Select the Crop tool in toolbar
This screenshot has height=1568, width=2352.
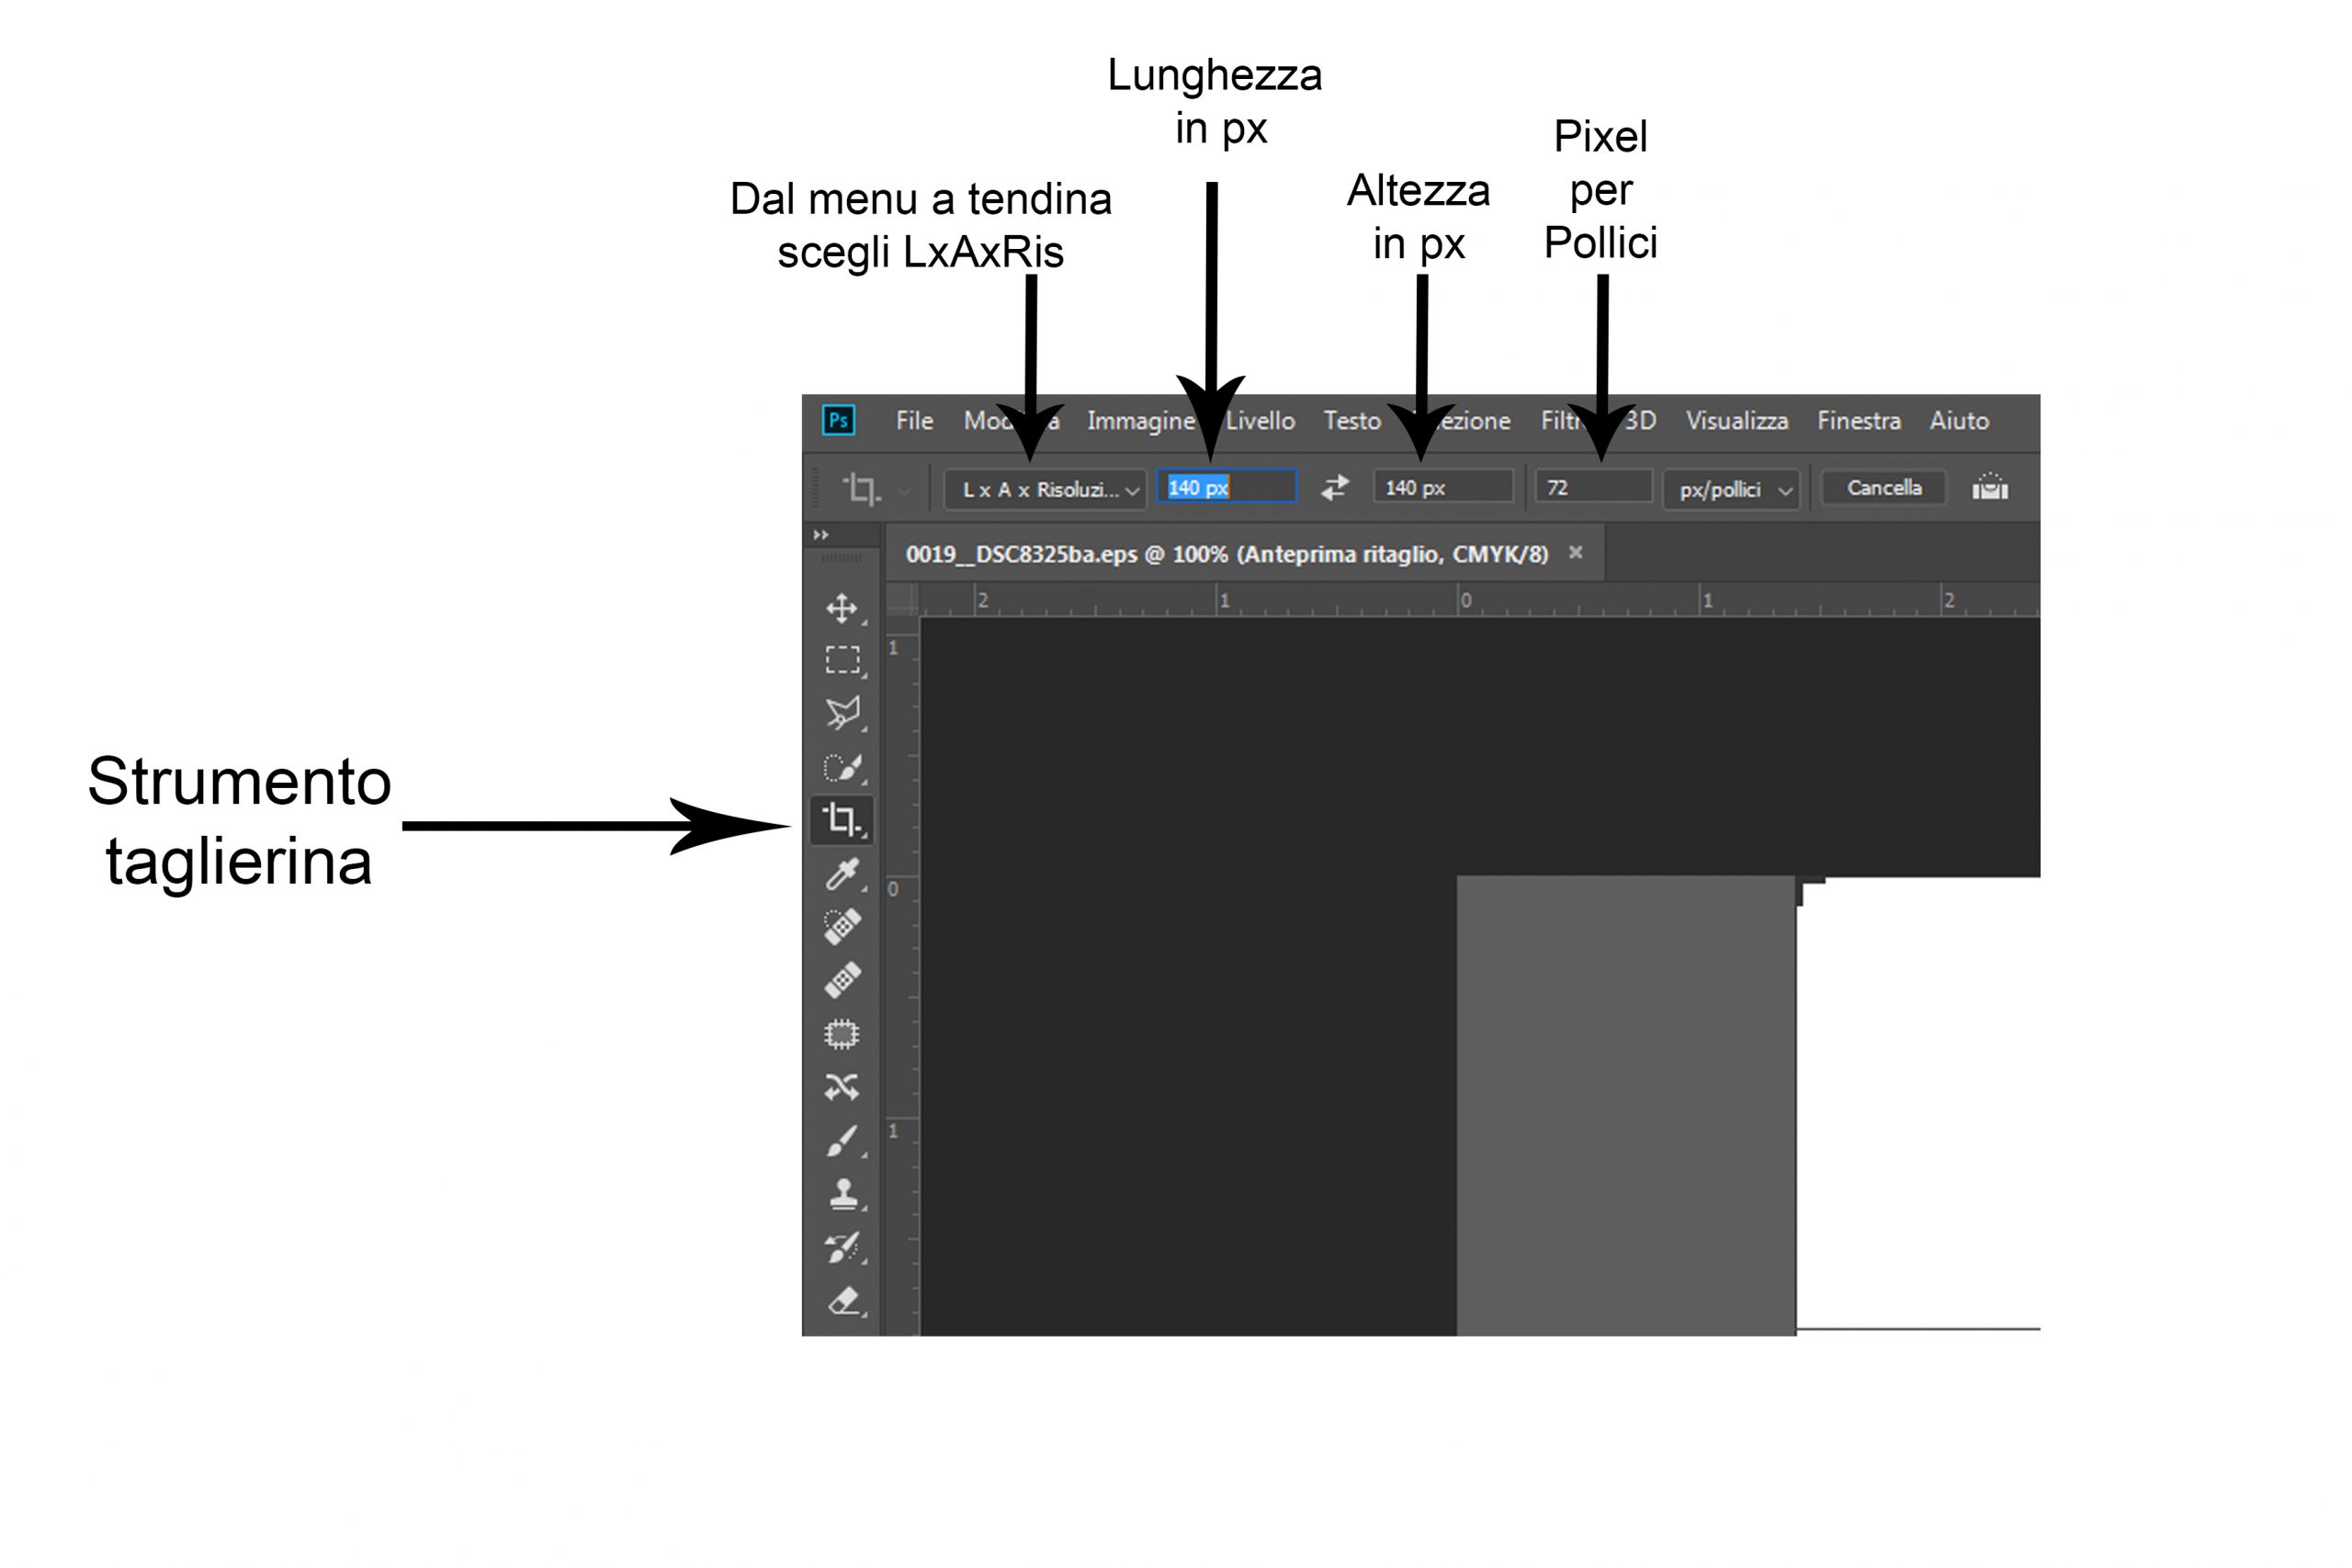pyautogui.click(x=842, y=820)
